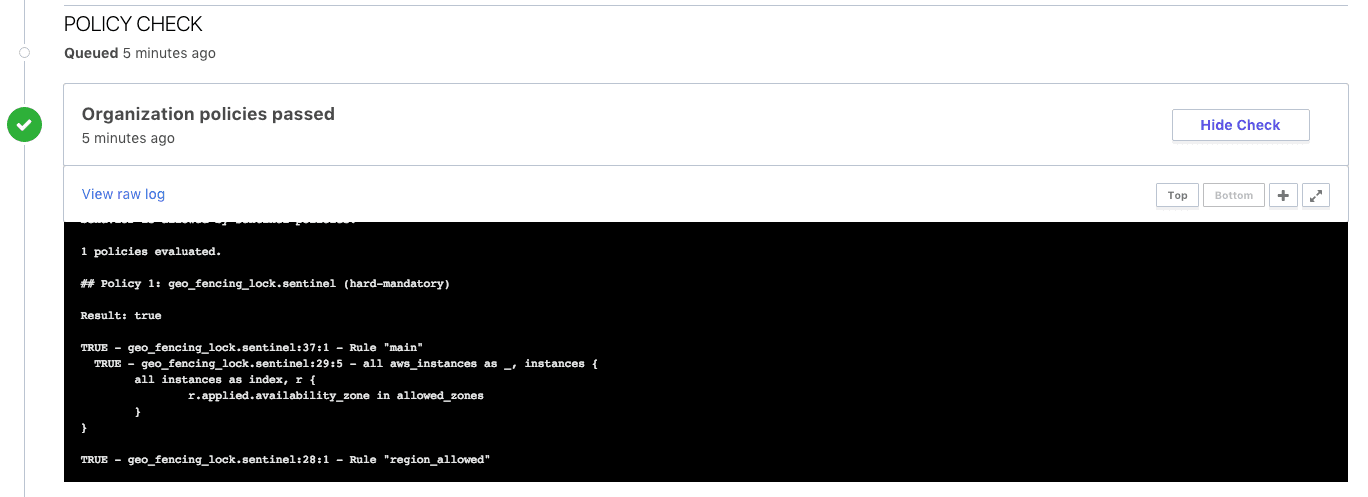Click timestamp under Organization policies passed
Screen dimensions: 1368x497
(x=128, y=138)
